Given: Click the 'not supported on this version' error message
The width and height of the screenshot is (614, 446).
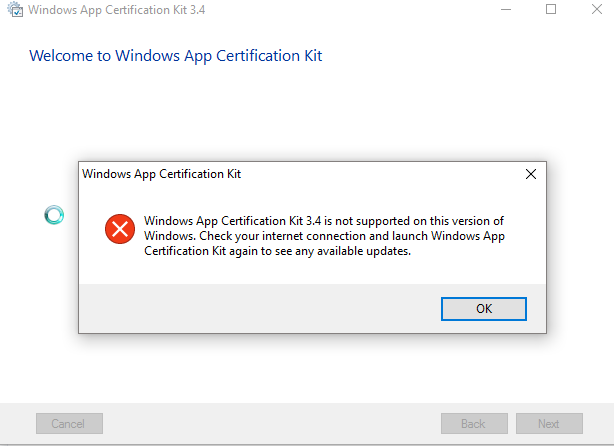Looking at the screenshot, I should (x=324, y=236).
